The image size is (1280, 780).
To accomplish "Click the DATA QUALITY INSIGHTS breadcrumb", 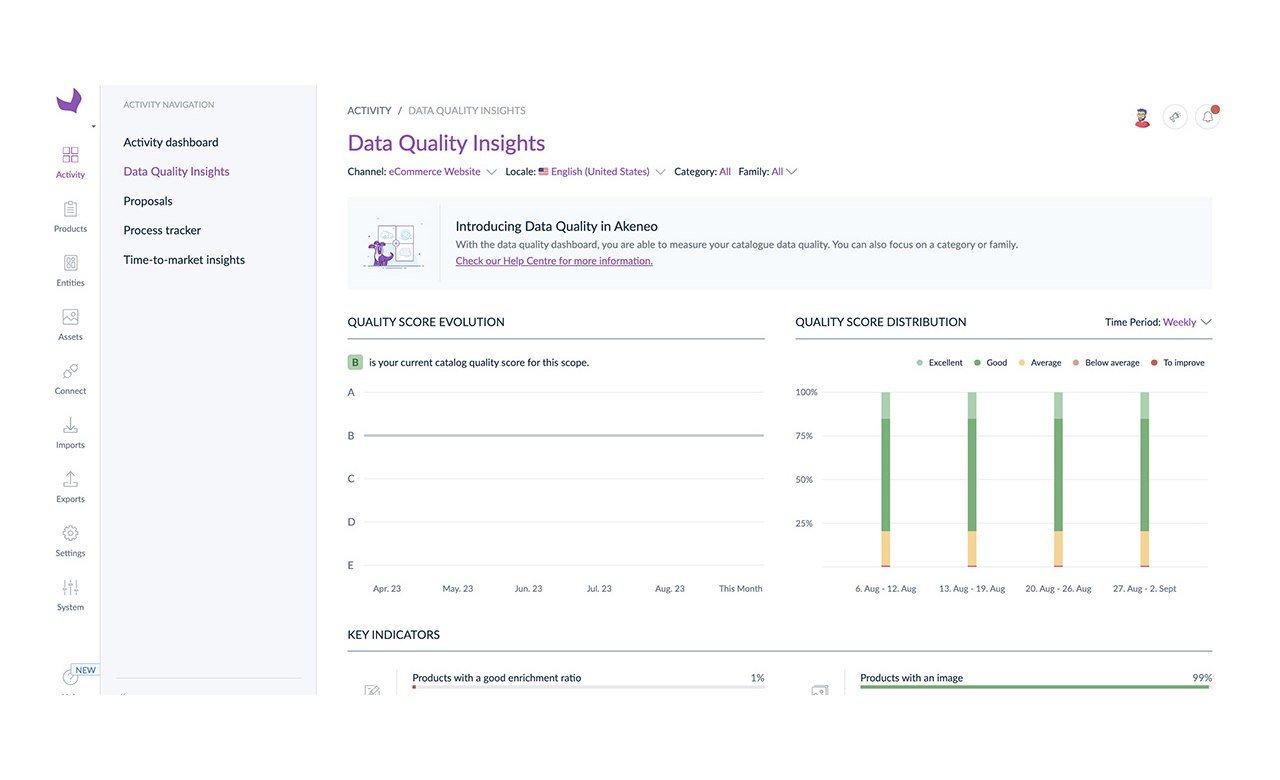I will point(467,111).
